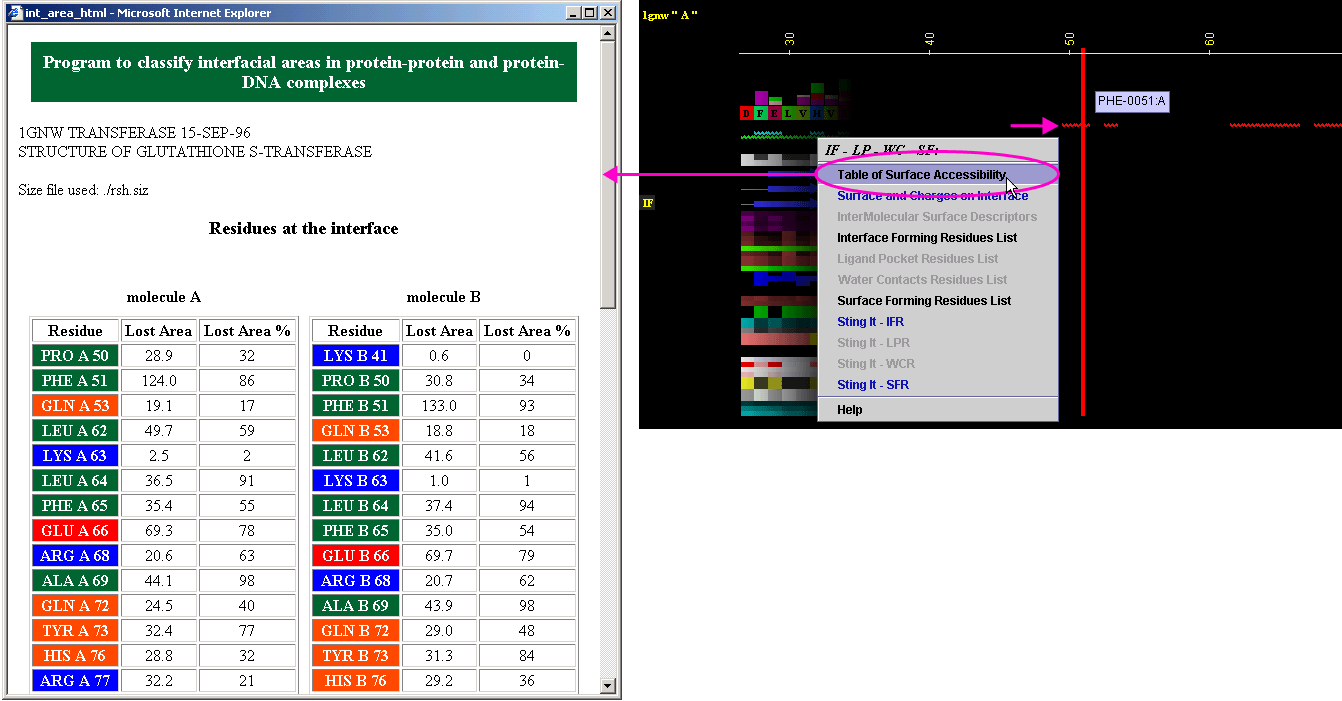
Task: Click 'Residues at the interface' heading
Action: [304, 229]
